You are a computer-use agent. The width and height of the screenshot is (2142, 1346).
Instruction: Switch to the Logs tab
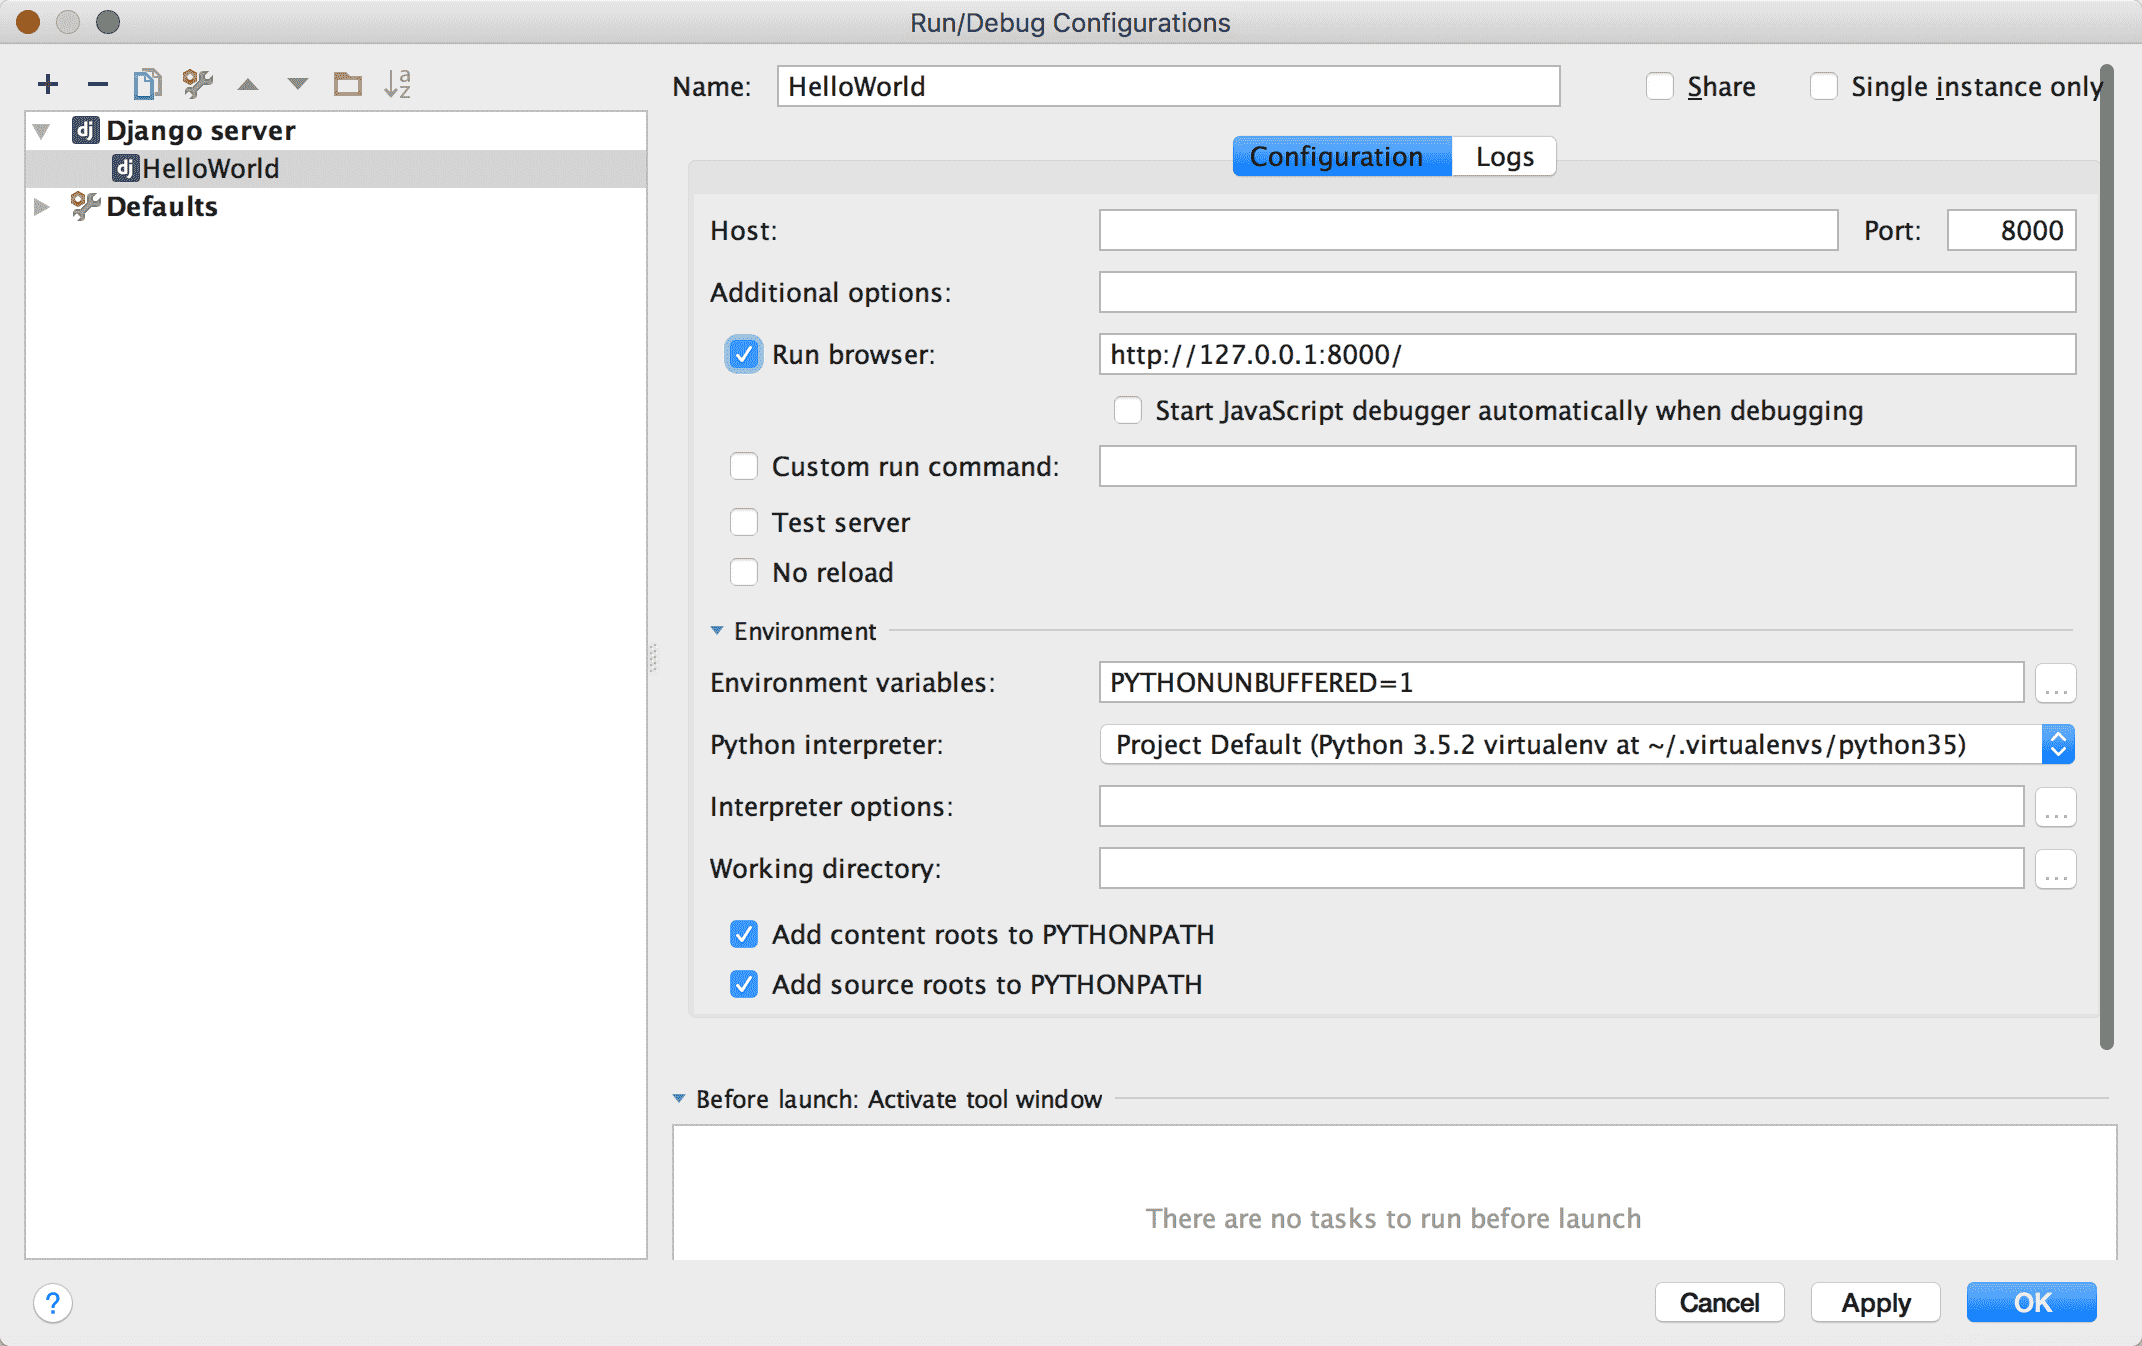[1504, 157]
